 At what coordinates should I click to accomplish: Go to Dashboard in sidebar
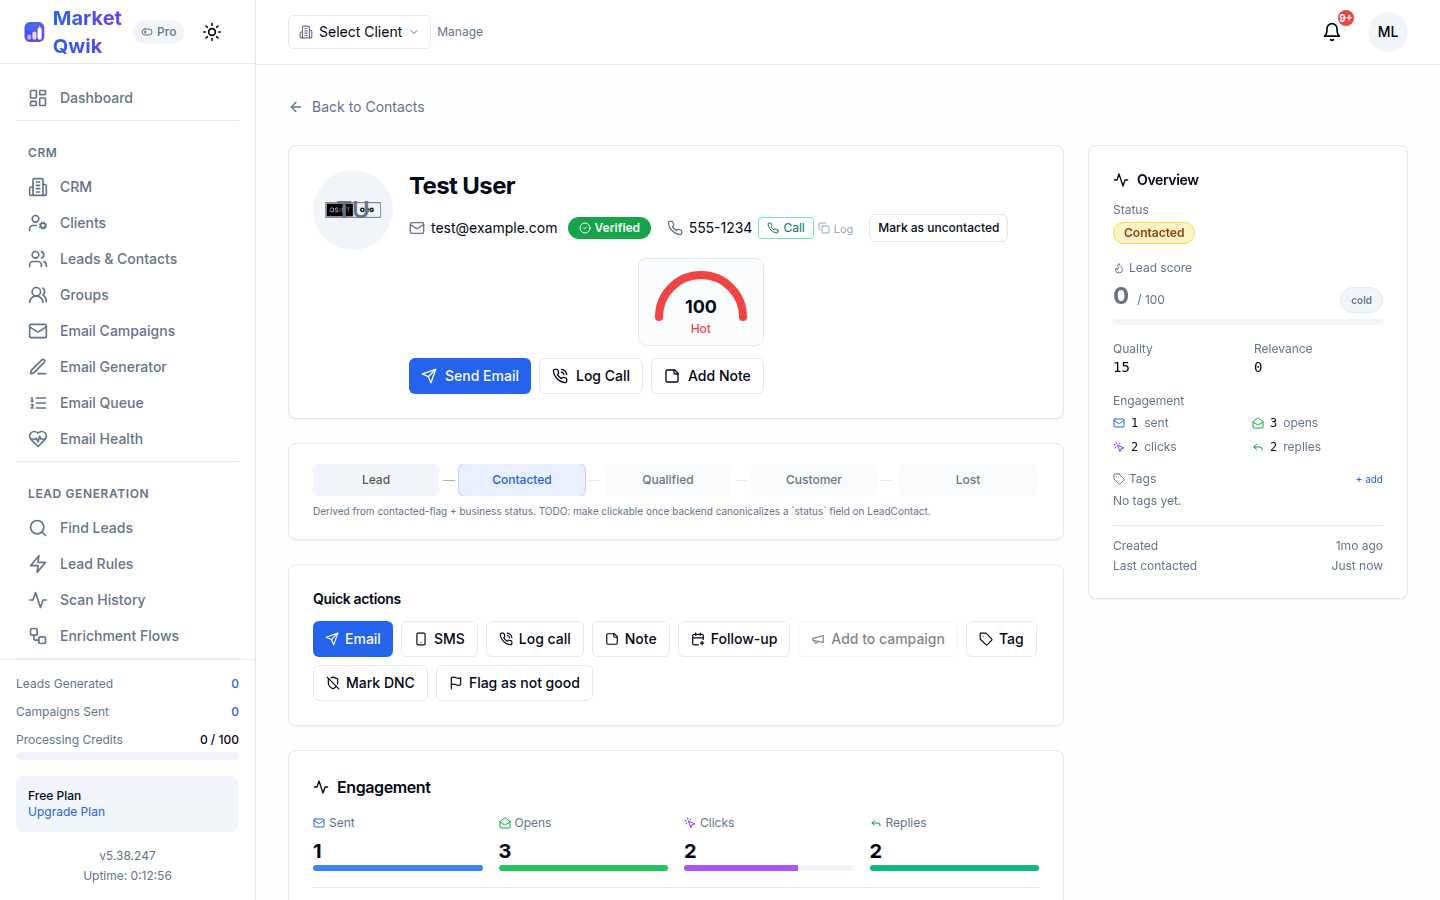[x=127, y=98]
